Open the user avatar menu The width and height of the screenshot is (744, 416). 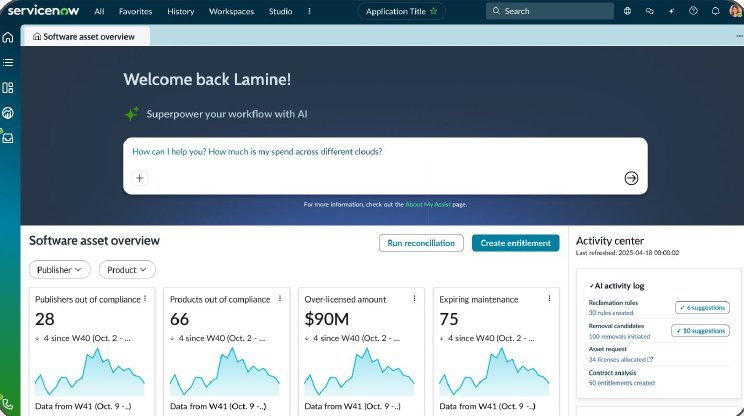click(x=736, y=11)
